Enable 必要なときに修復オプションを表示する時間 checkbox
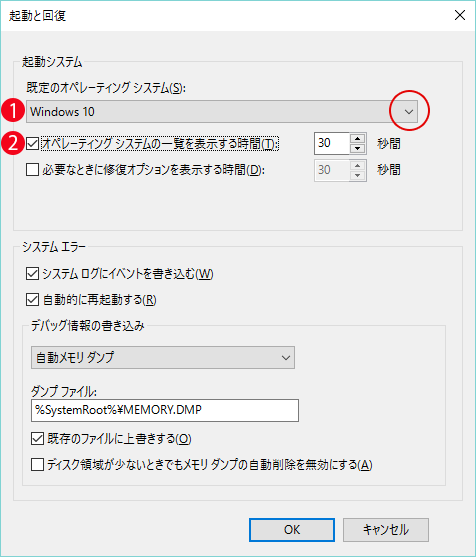The width and height of the screenshot is (476, 557). click(x=32, y=170)
